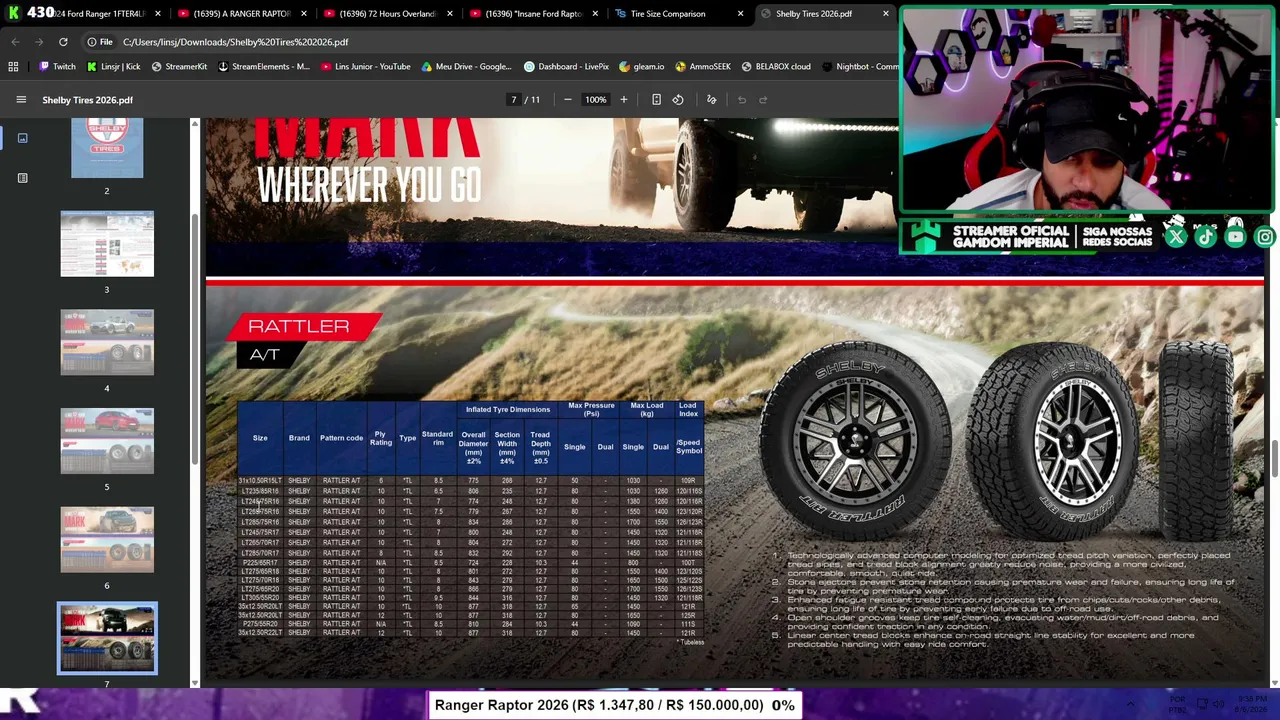Viewport: 1280px width, 720px height.
Task: Jump to page 5 thumbnail
Action: pos(107,441)
